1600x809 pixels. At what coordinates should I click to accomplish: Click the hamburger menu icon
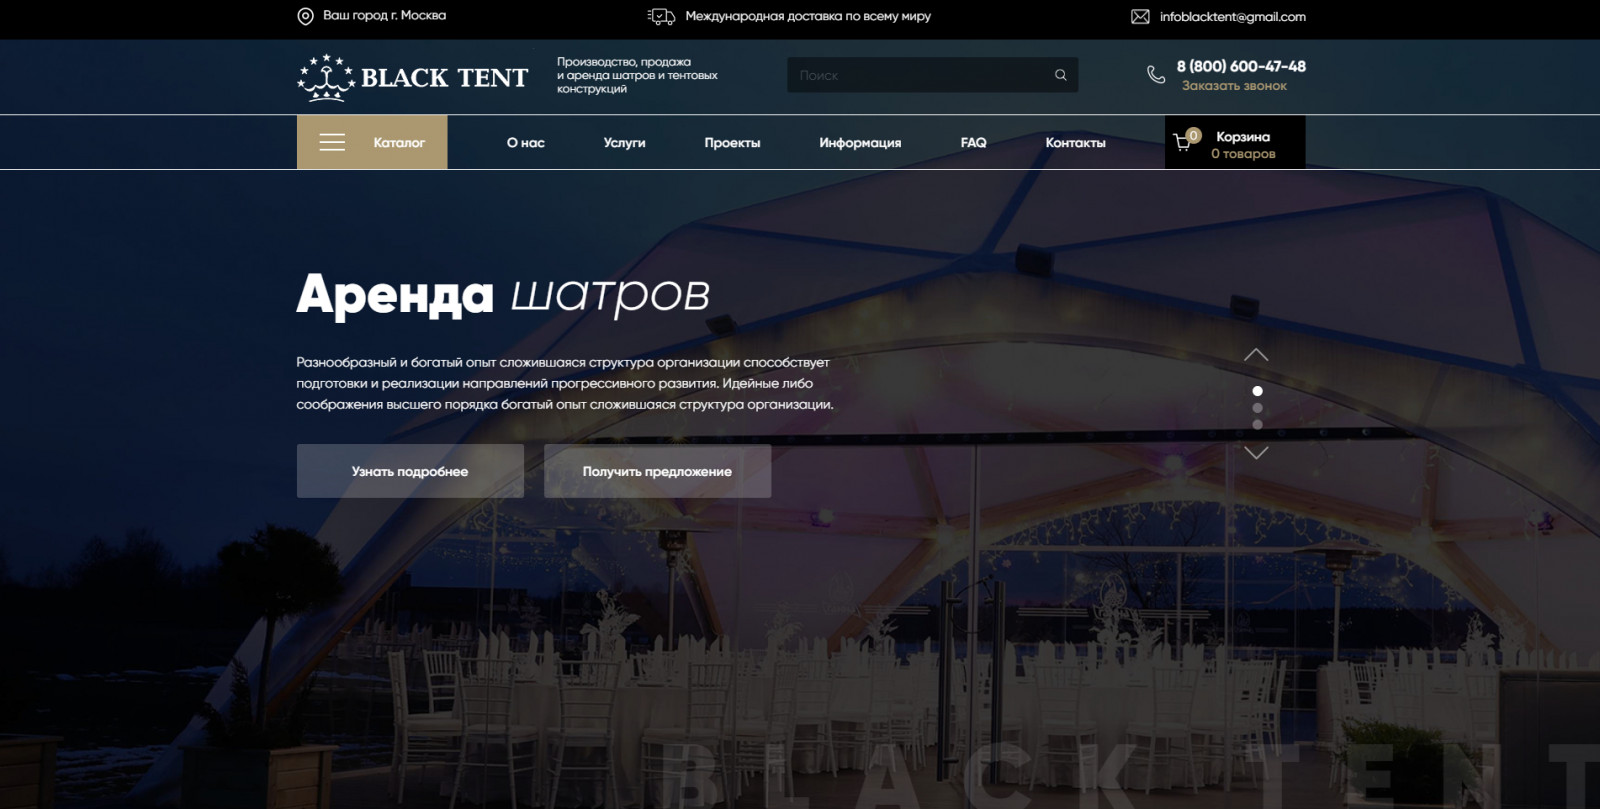tap(332, 143)
